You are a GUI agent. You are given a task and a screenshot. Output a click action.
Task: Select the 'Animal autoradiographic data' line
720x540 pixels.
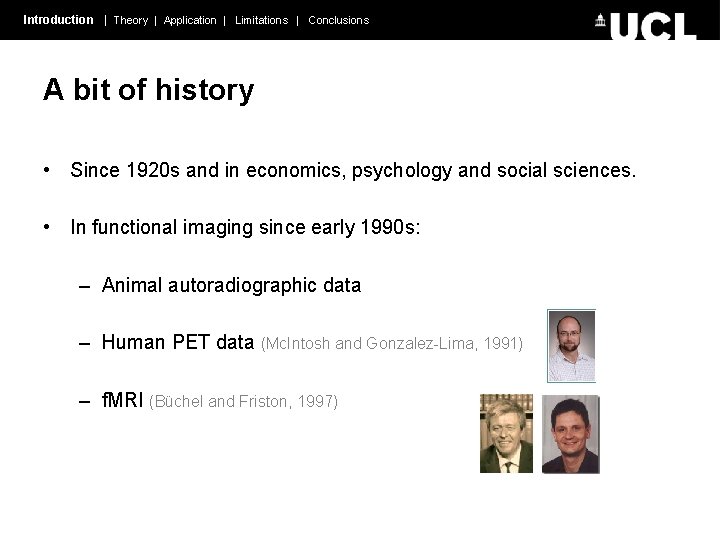coord(231,286)
